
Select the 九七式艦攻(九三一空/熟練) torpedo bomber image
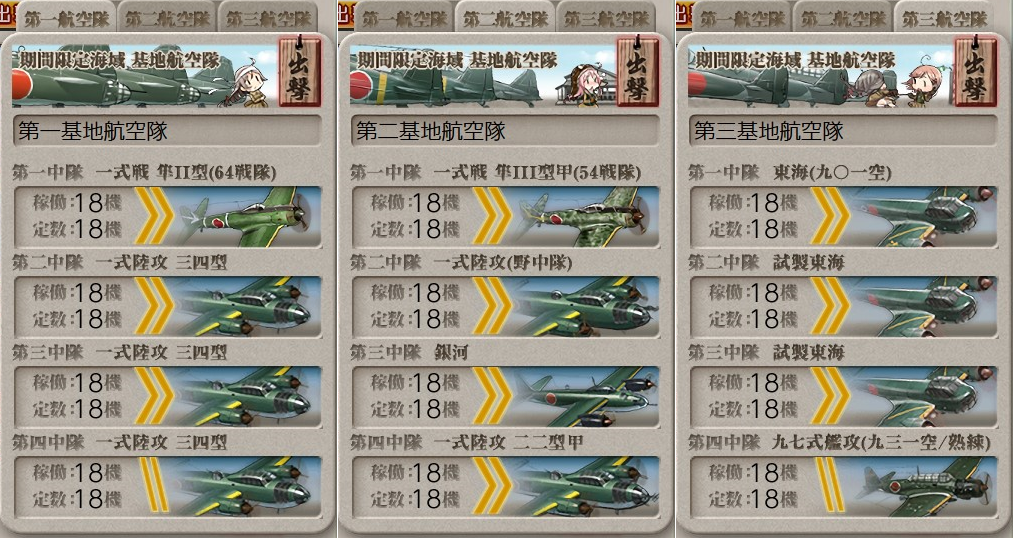pos(925,486)
